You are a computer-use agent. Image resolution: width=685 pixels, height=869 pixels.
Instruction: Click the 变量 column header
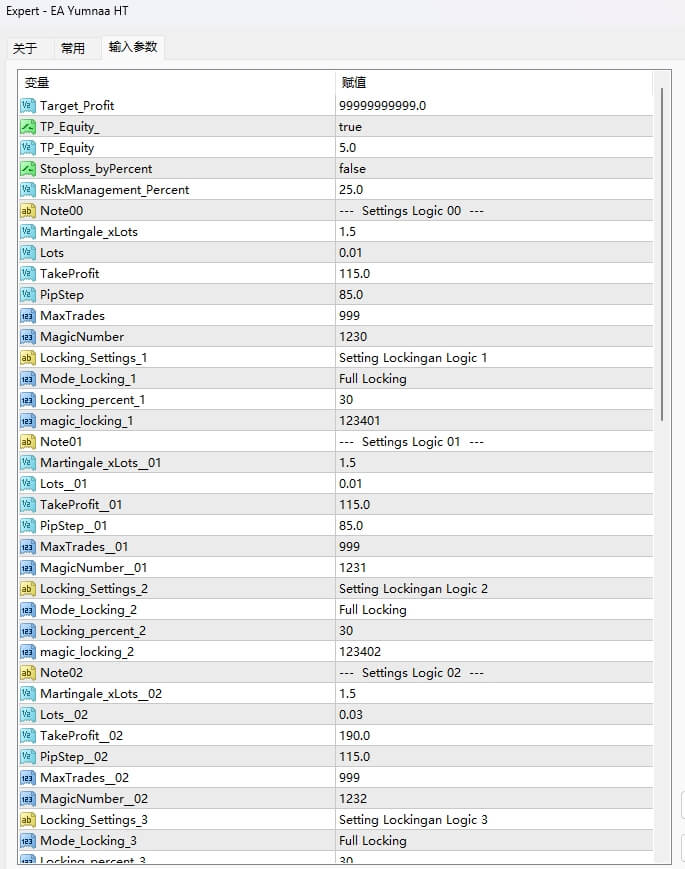click(x=175, y=83)
